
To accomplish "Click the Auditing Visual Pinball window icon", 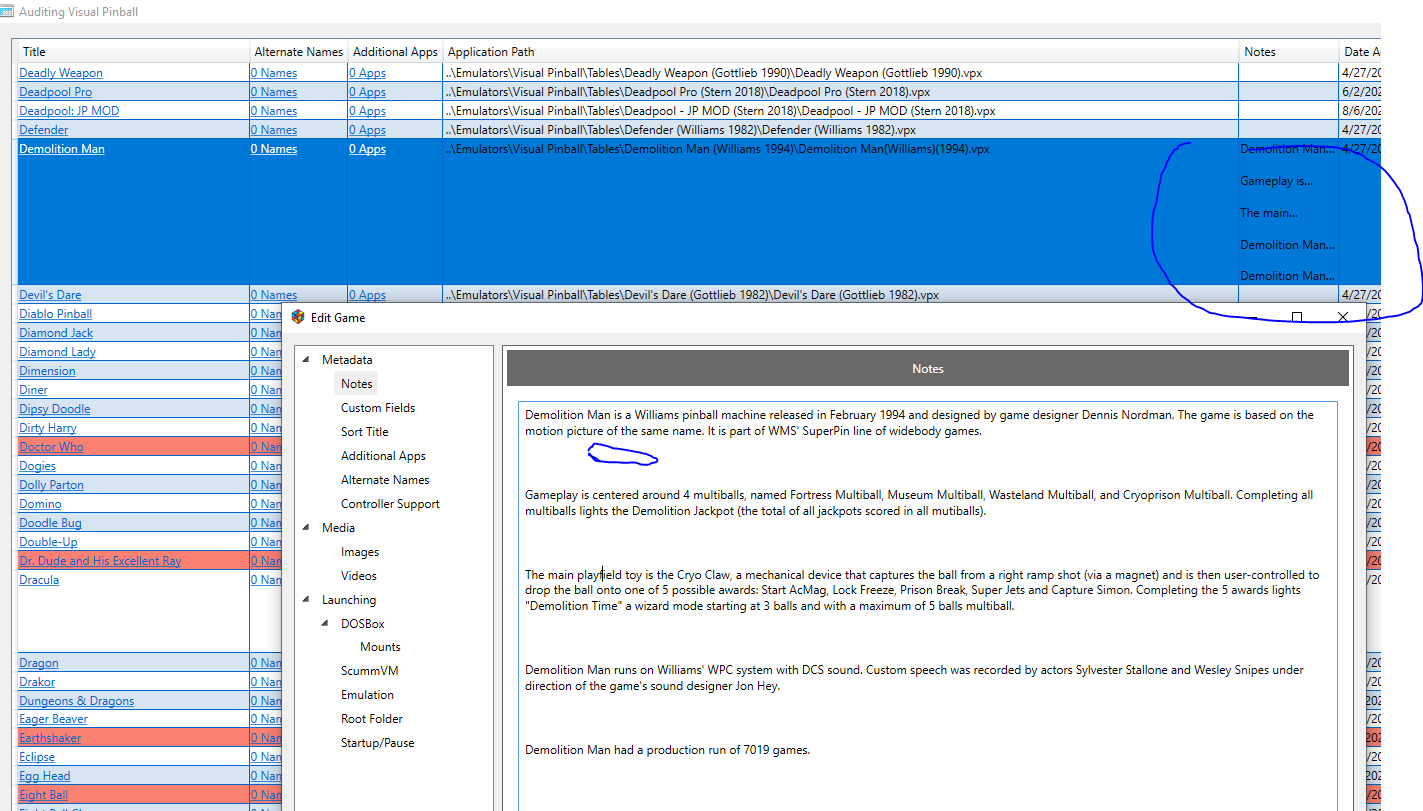I will pos(7,12).
